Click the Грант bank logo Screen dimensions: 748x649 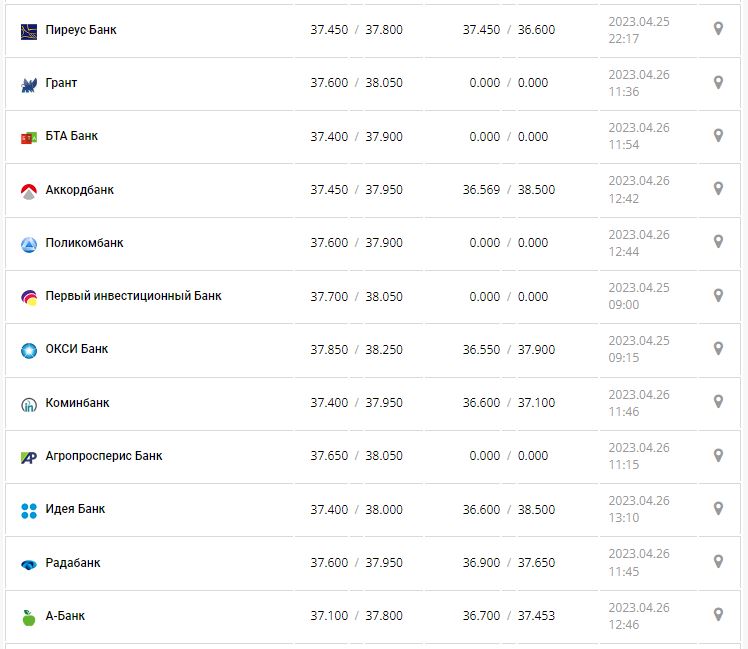coord(29,84)
